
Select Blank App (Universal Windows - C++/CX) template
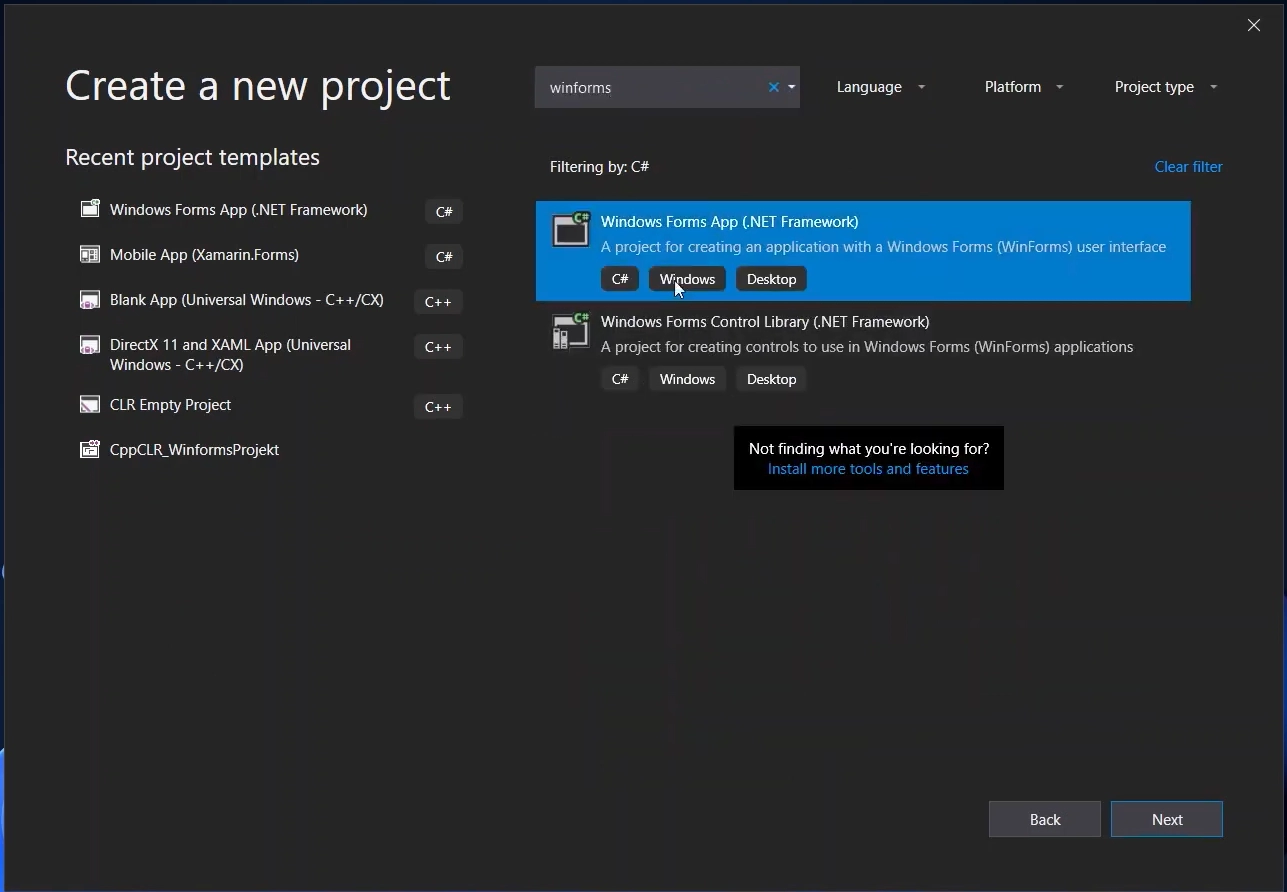tap(270, 300)
